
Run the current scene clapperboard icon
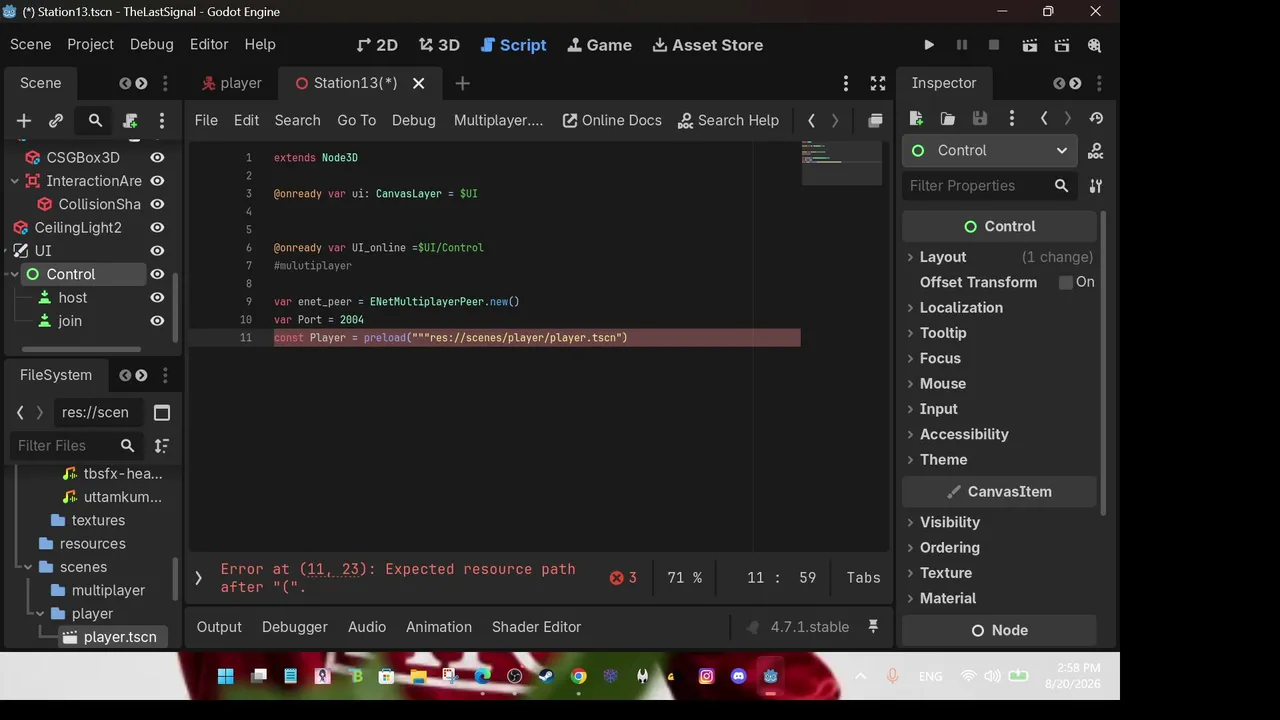pos(1030,45)
